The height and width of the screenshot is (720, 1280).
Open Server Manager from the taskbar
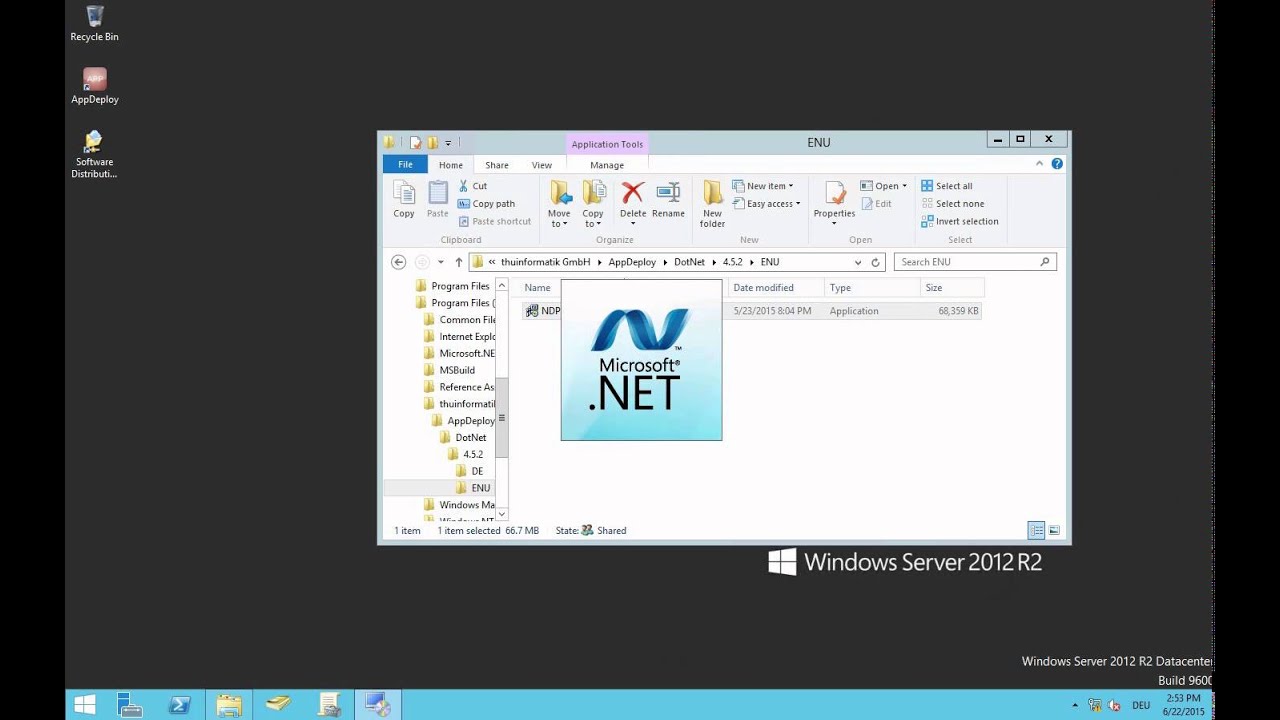130,705
